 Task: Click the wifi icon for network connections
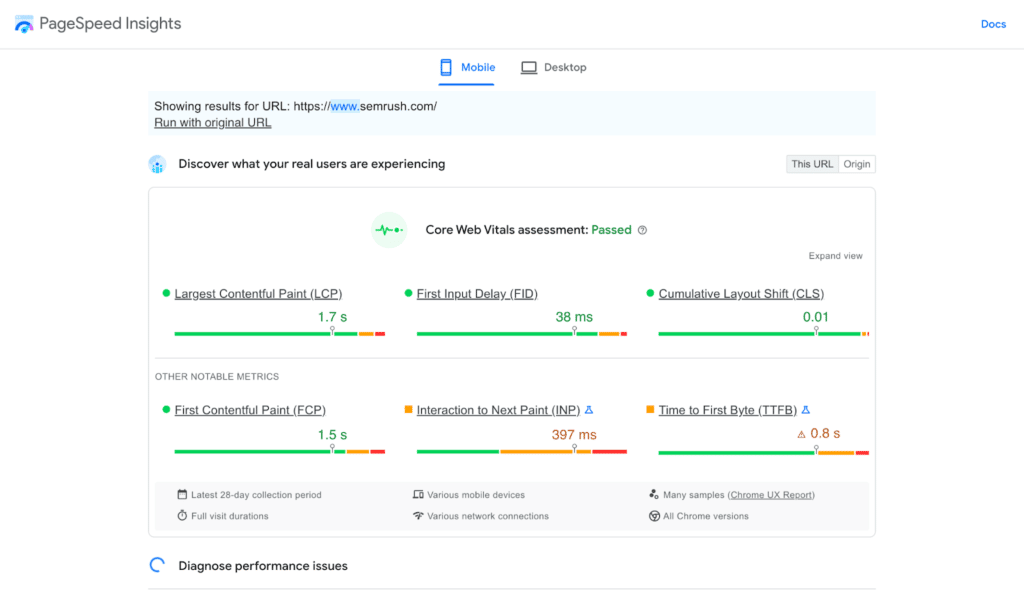[418, 515]
